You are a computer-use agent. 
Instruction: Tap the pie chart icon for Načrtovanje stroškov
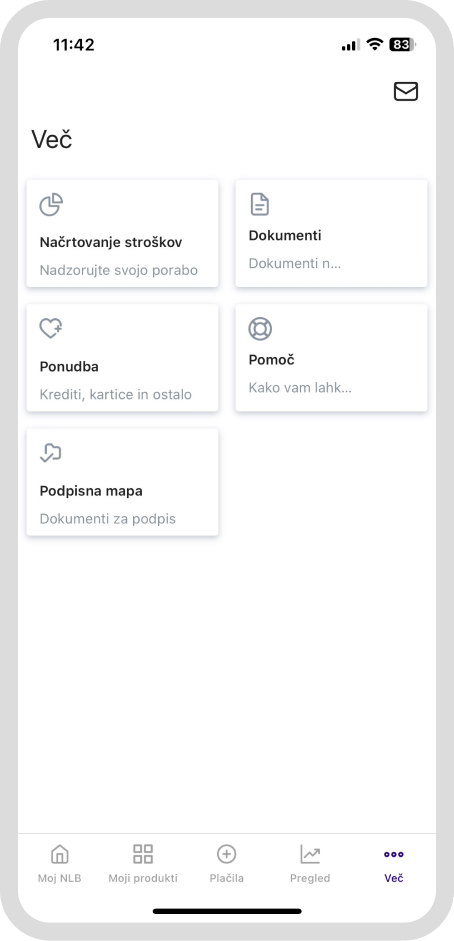[x=51, y=205]
